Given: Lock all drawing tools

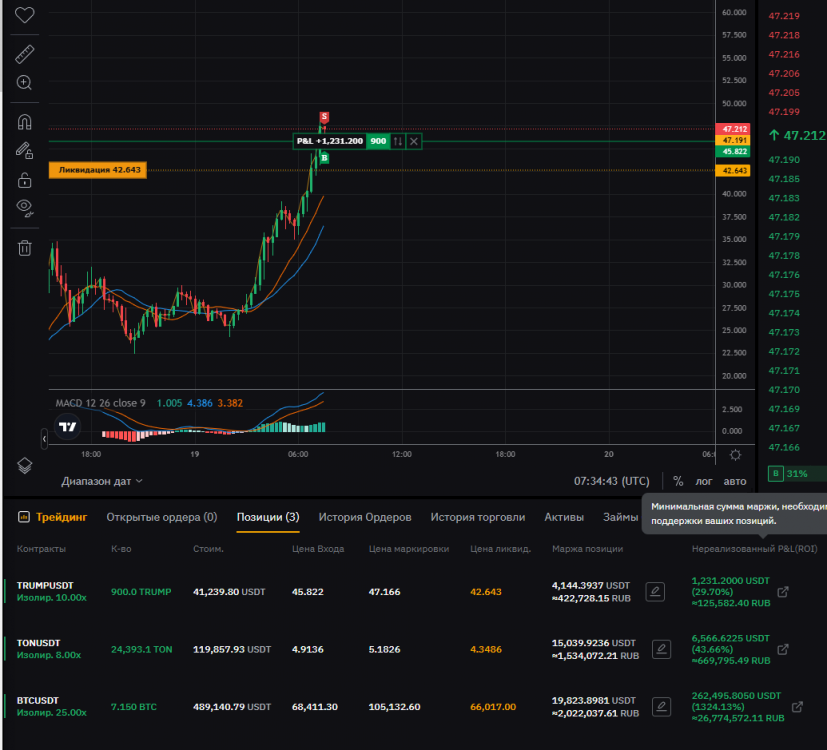Looking at the screenshot, I should click(24, 180).
